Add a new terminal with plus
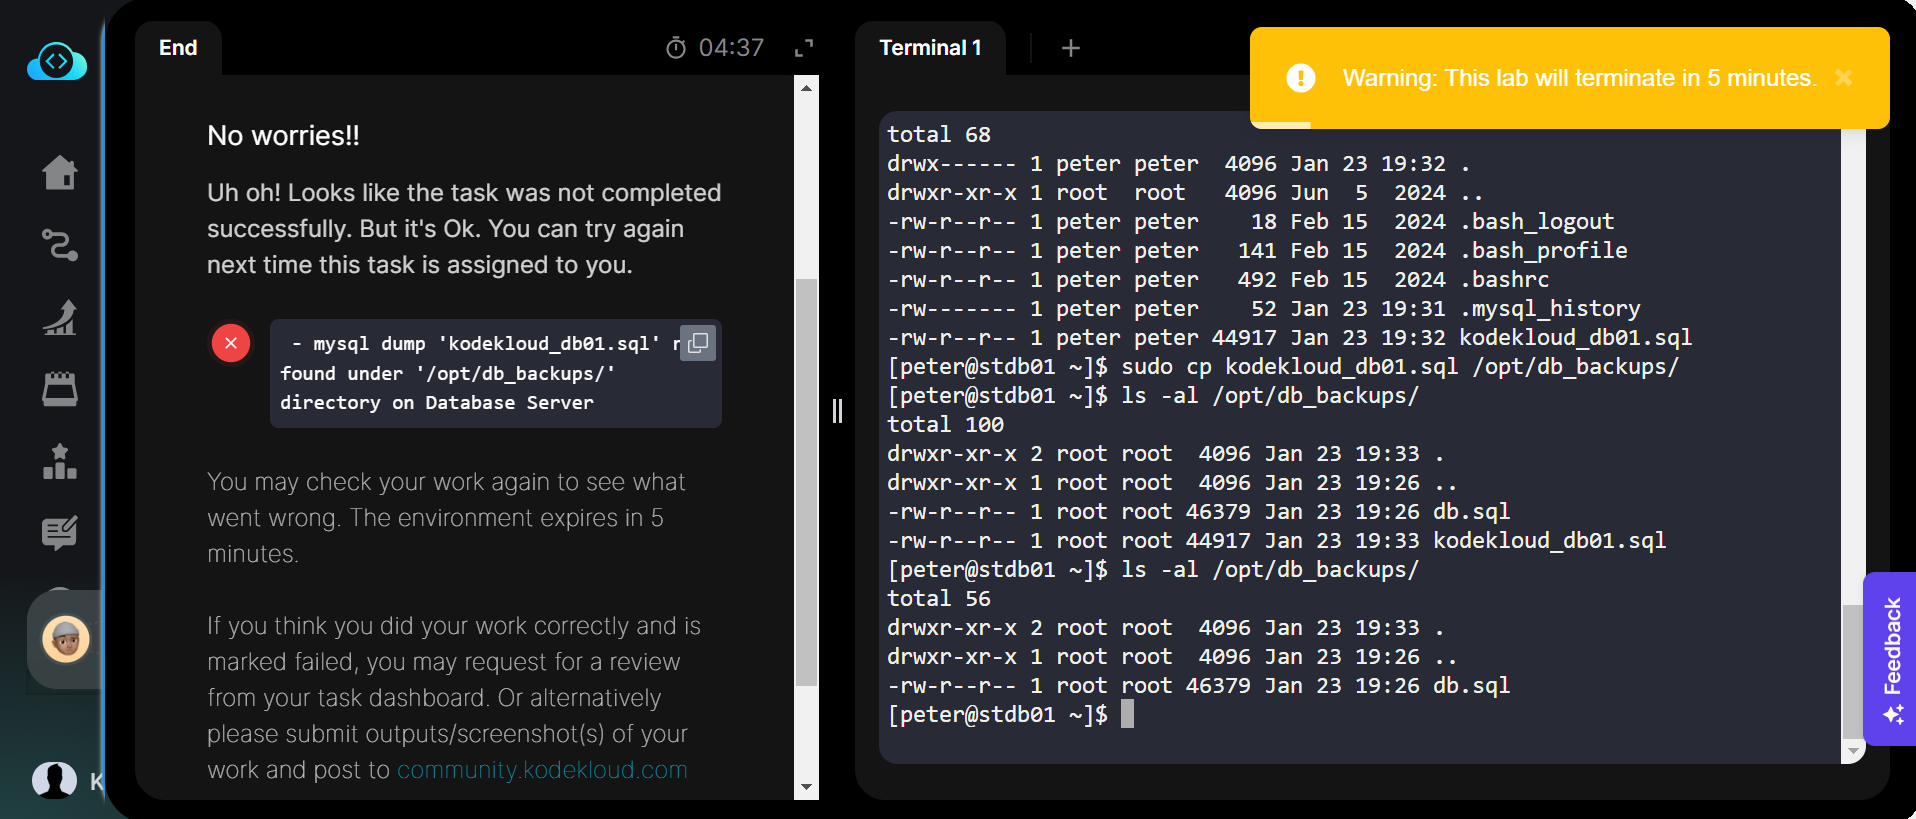 tap(1070, 48)
